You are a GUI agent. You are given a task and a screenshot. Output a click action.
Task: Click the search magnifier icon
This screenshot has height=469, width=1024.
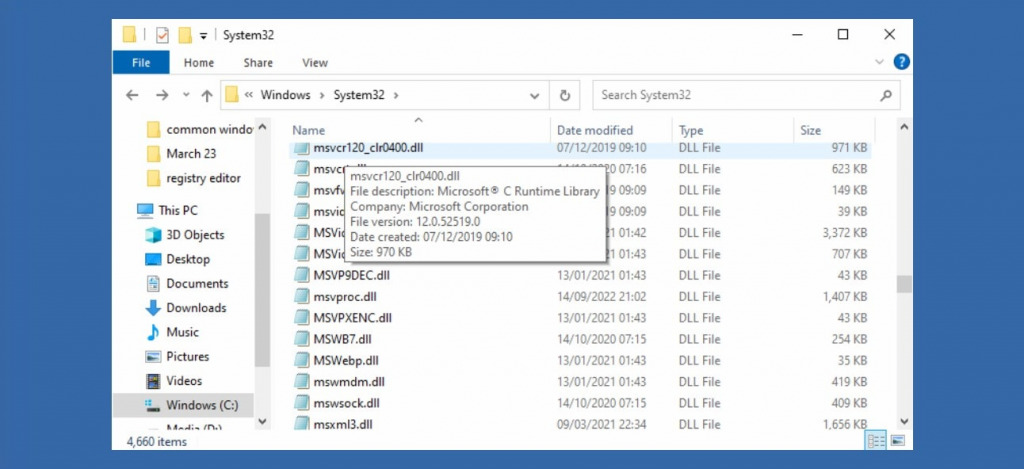click(886, 95)
